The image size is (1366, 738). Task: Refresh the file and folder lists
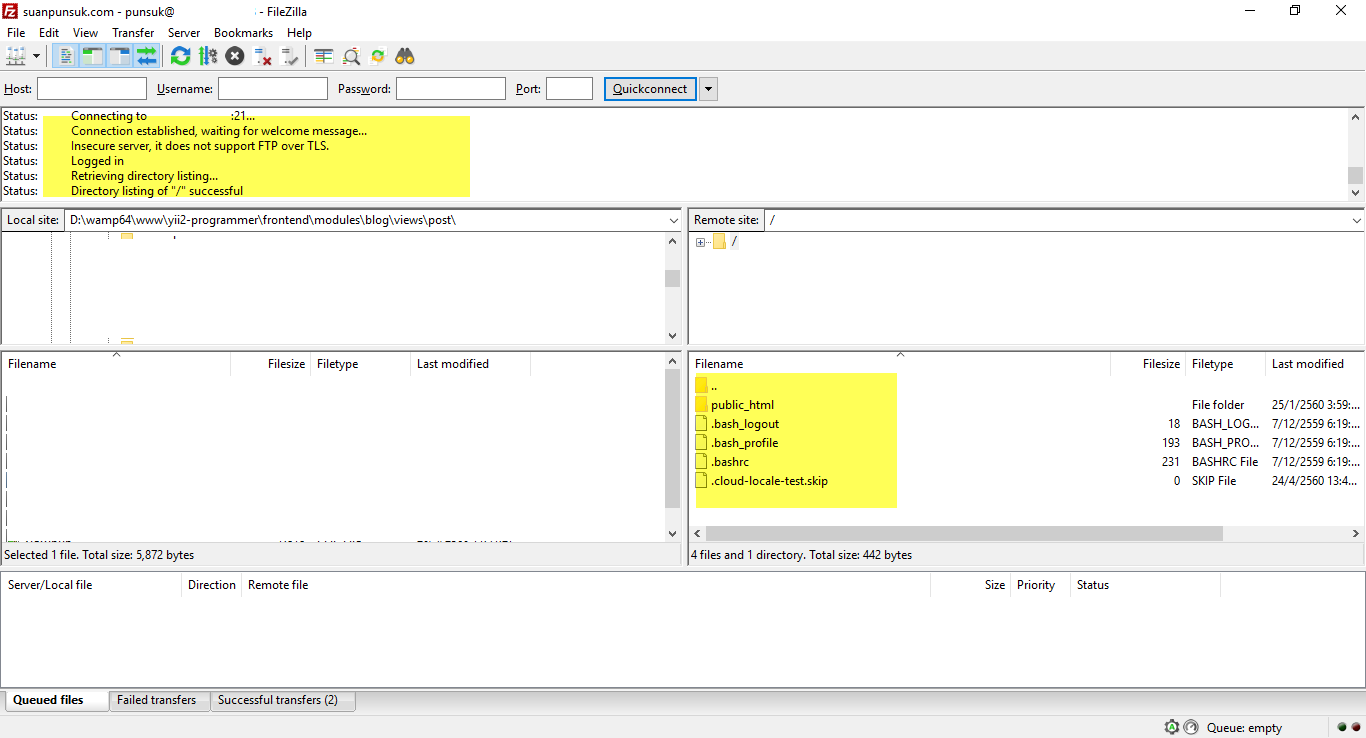[x=180, y=56]
